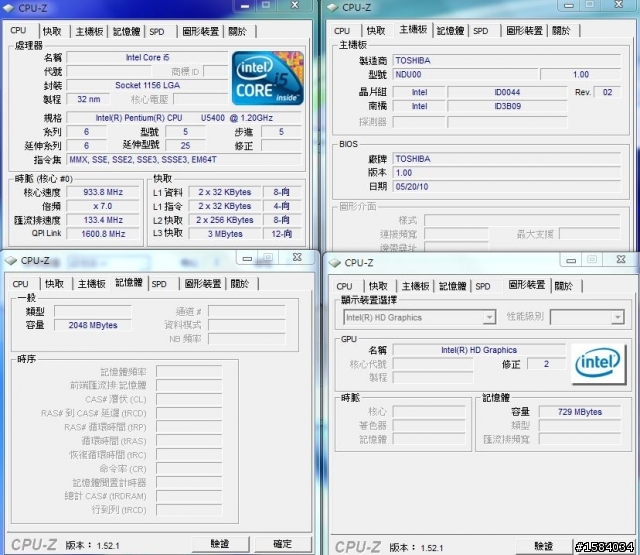Open 主機板 tab in the CPU window

(89, 31)
